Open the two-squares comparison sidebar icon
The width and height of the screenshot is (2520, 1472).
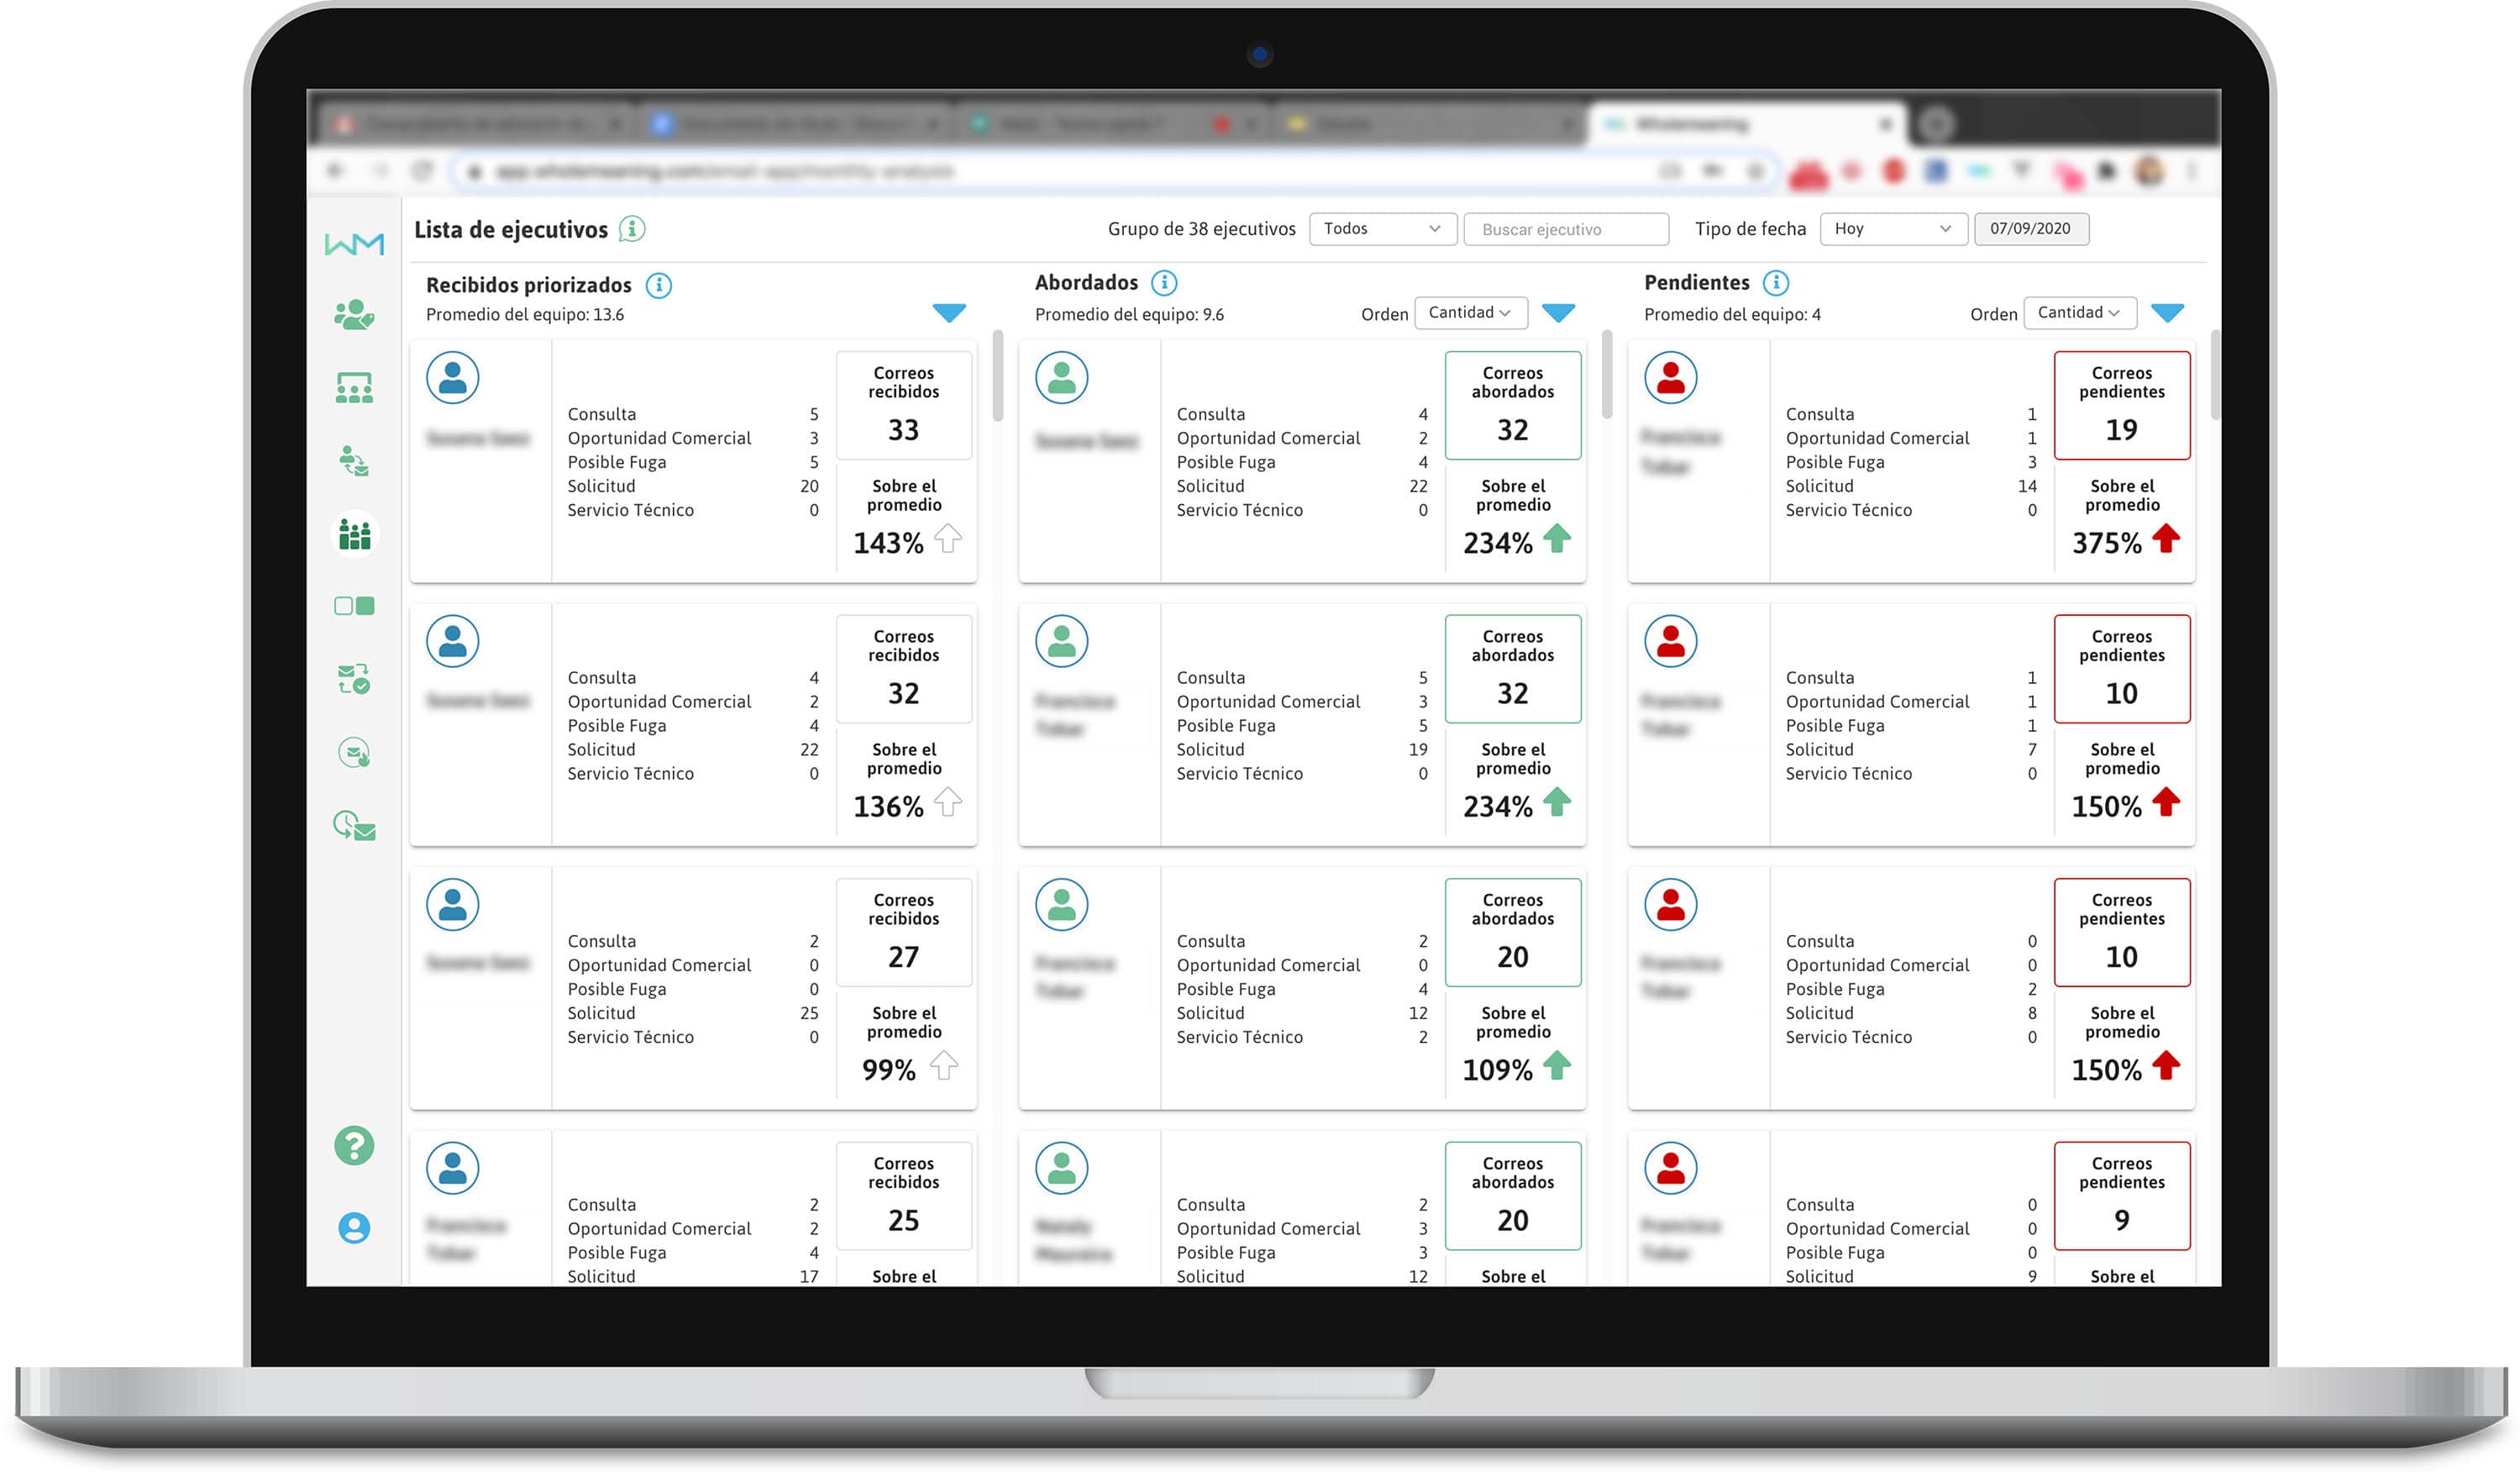click(354, 606)
